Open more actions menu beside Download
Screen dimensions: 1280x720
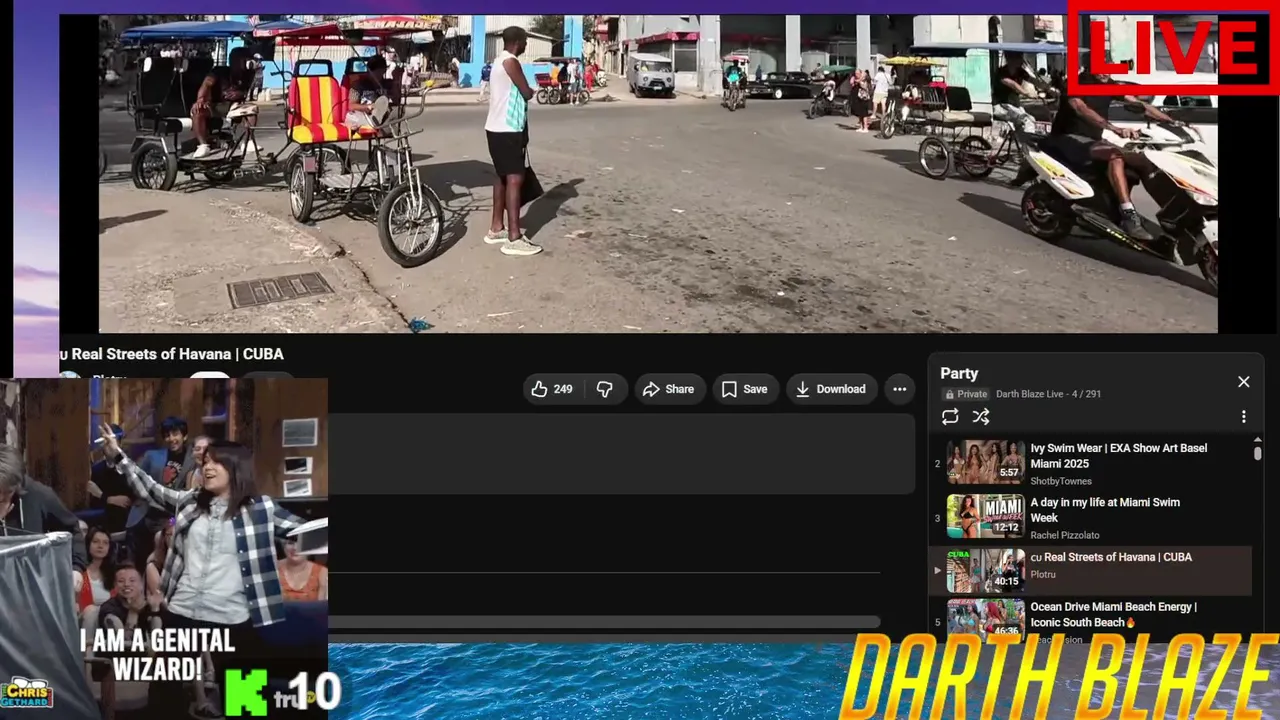click(x=900, y=389)
